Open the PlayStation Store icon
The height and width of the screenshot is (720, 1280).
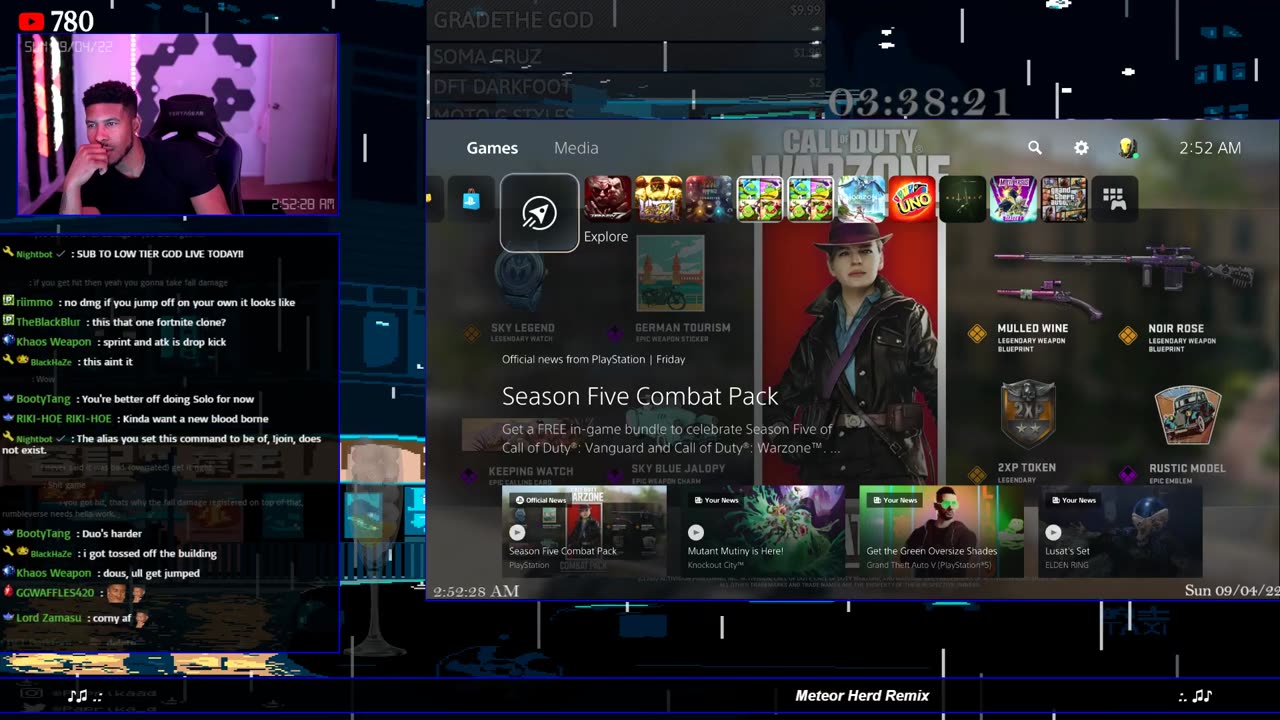click(x=471, y=199)
